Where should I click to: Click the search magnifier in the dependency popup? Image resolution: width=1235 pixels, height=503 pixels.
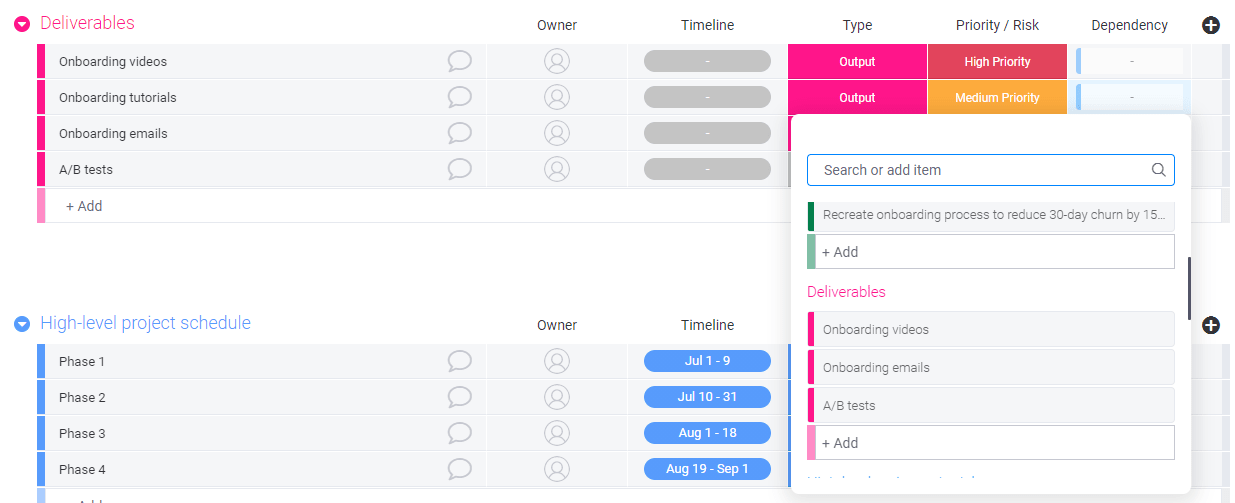1158,170
